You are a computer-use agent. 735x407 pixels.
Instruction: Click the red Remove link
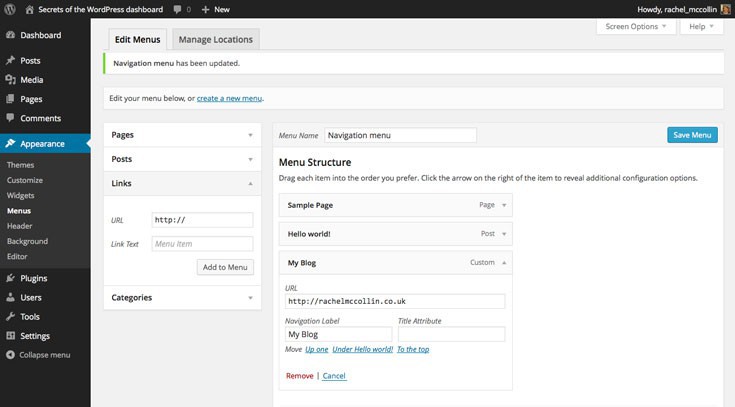click(300, 376)
